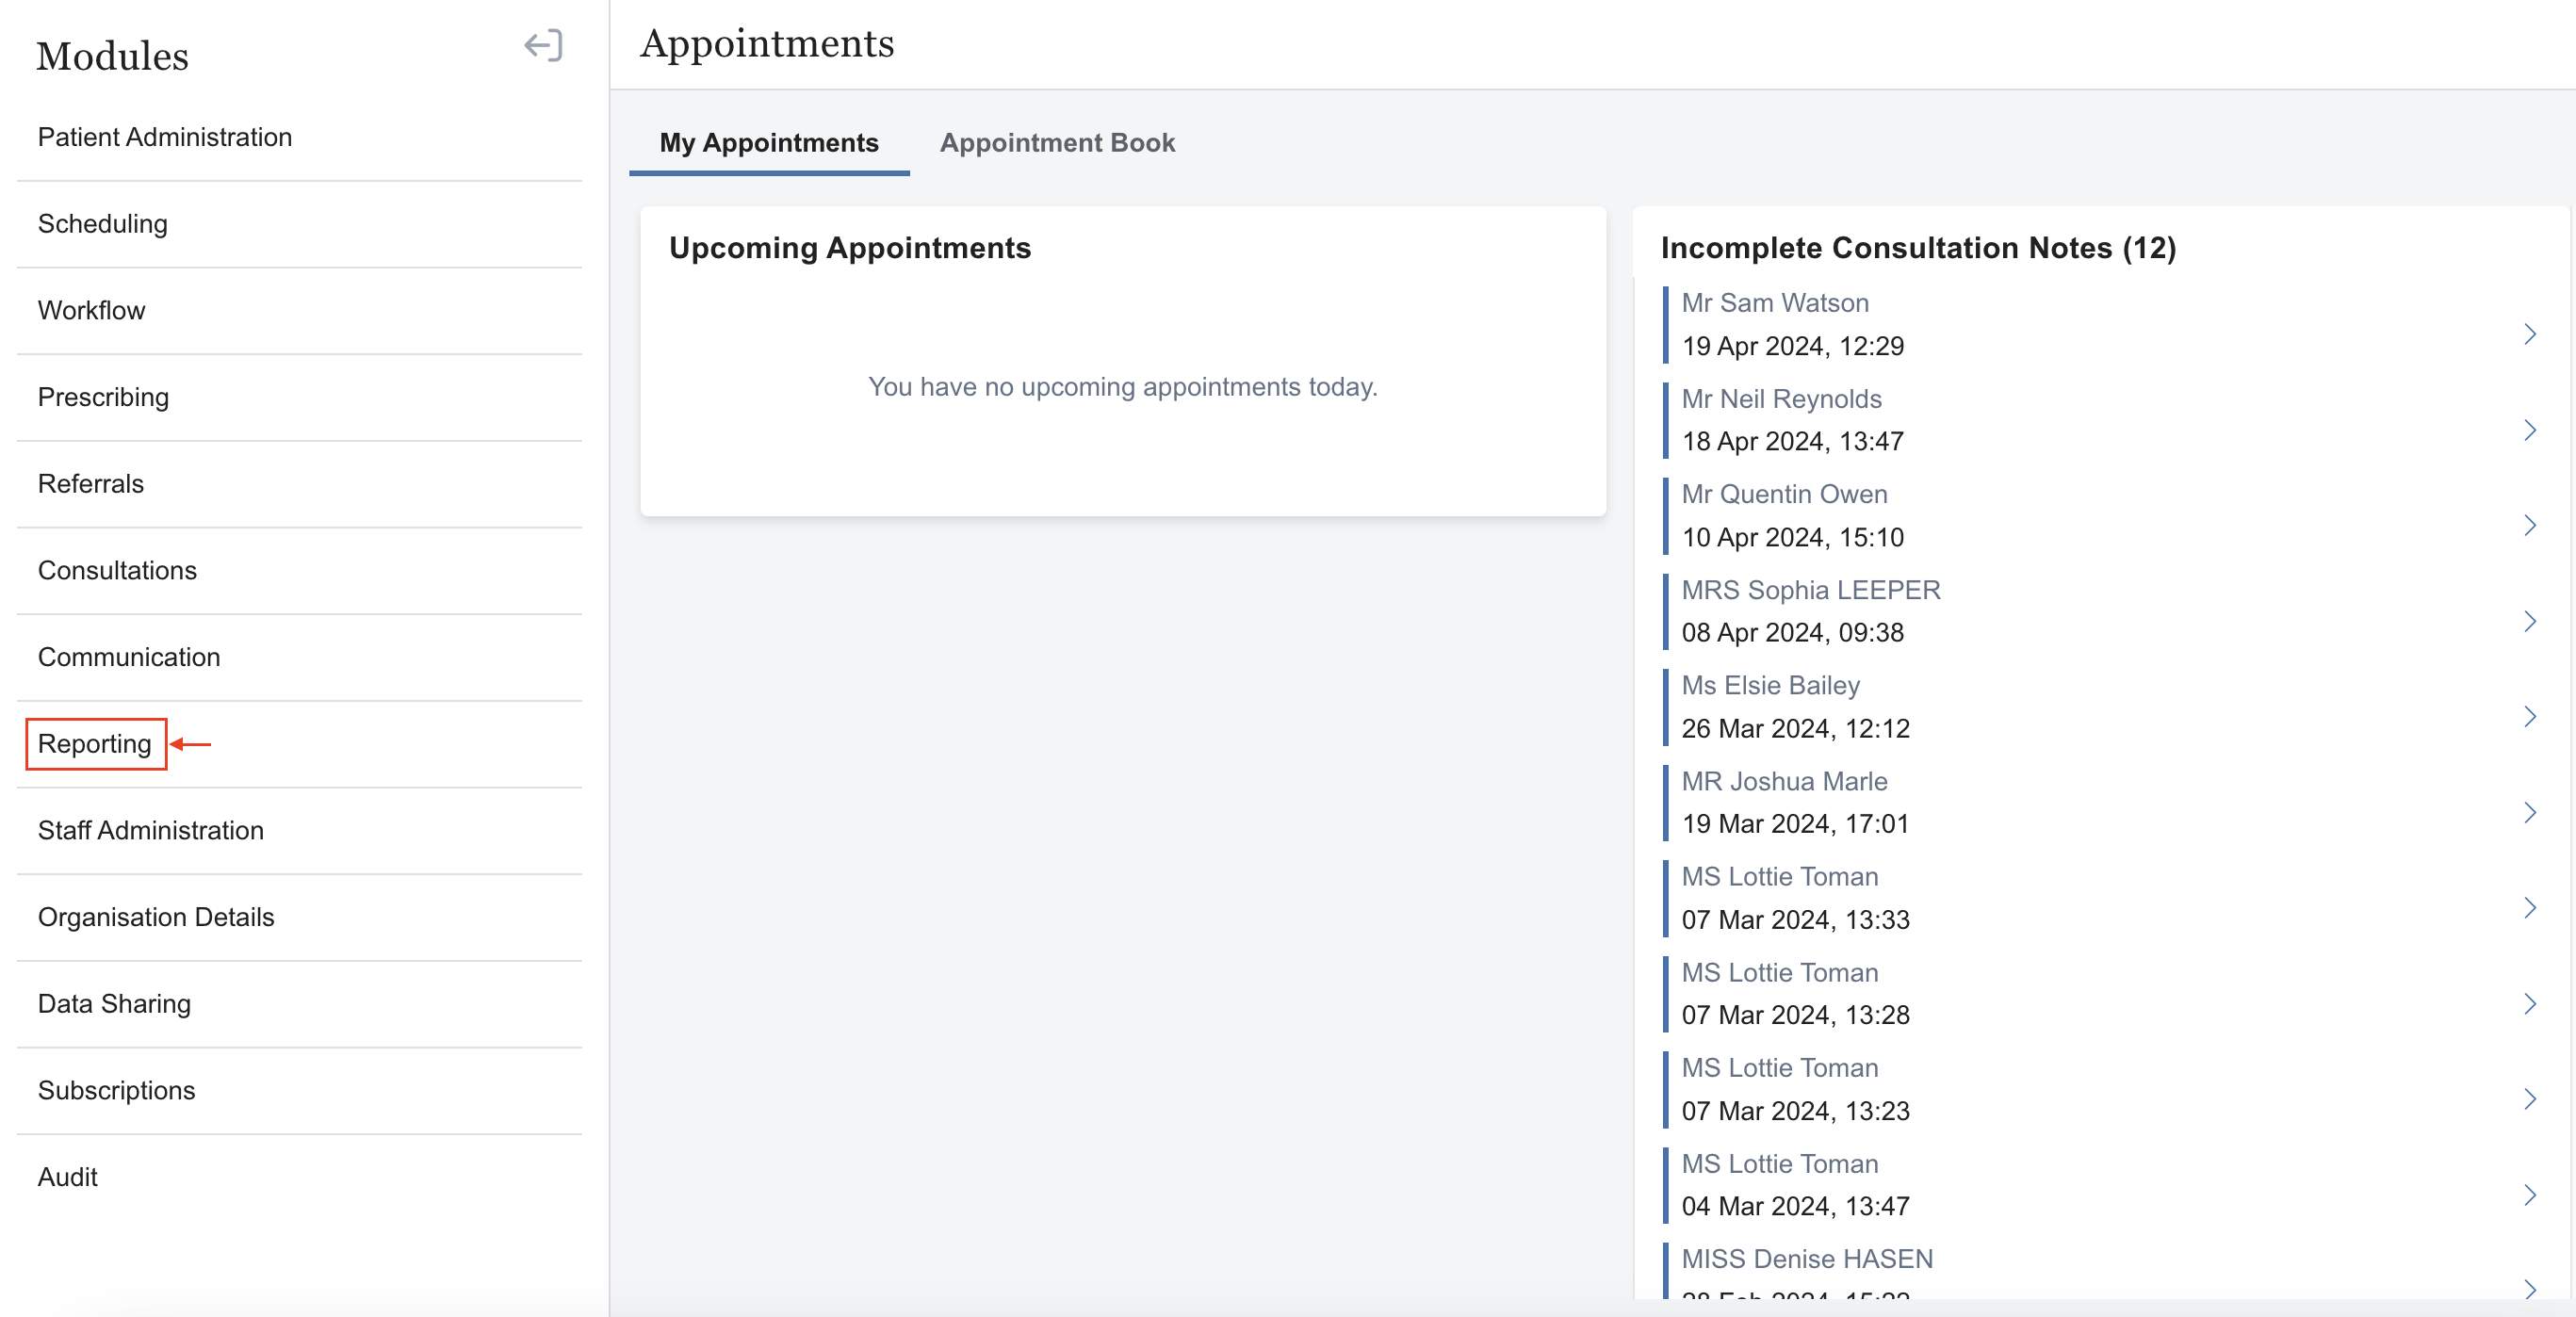Click the chevron for the 04 Mar 2024 note
Image resolution: width=2576 pixels, height=1317 pixels.
click(x=2529, y=1194)
